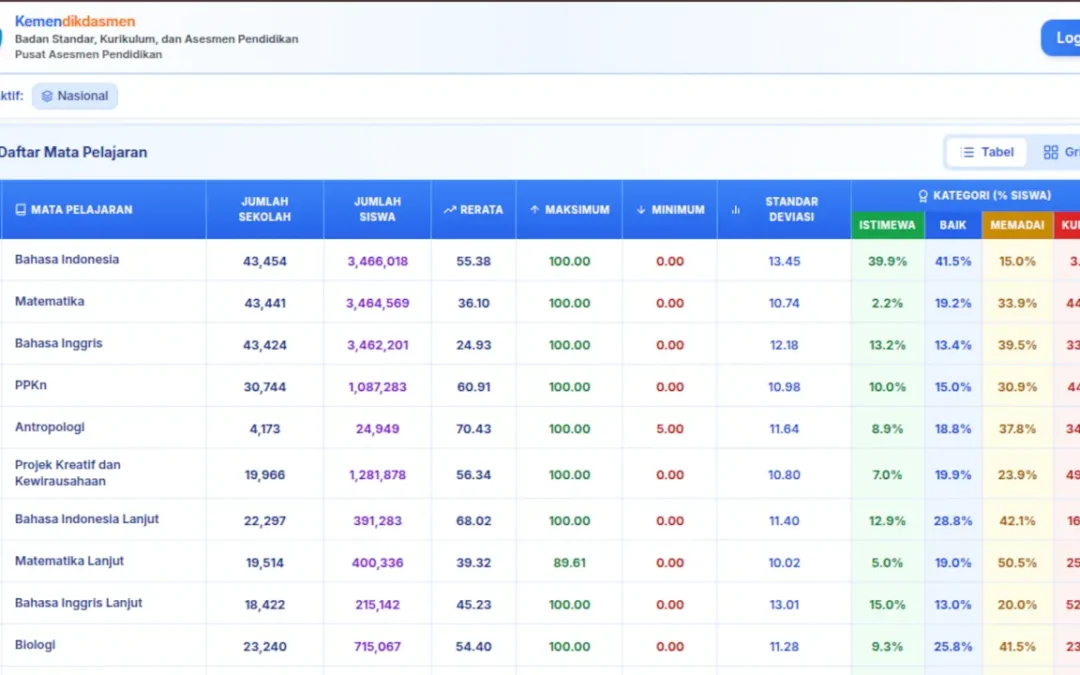The height and width of the screenshot is (675, 1080).
Task: Click the Standar Deviasi column header
Action: tap(784, 209)
